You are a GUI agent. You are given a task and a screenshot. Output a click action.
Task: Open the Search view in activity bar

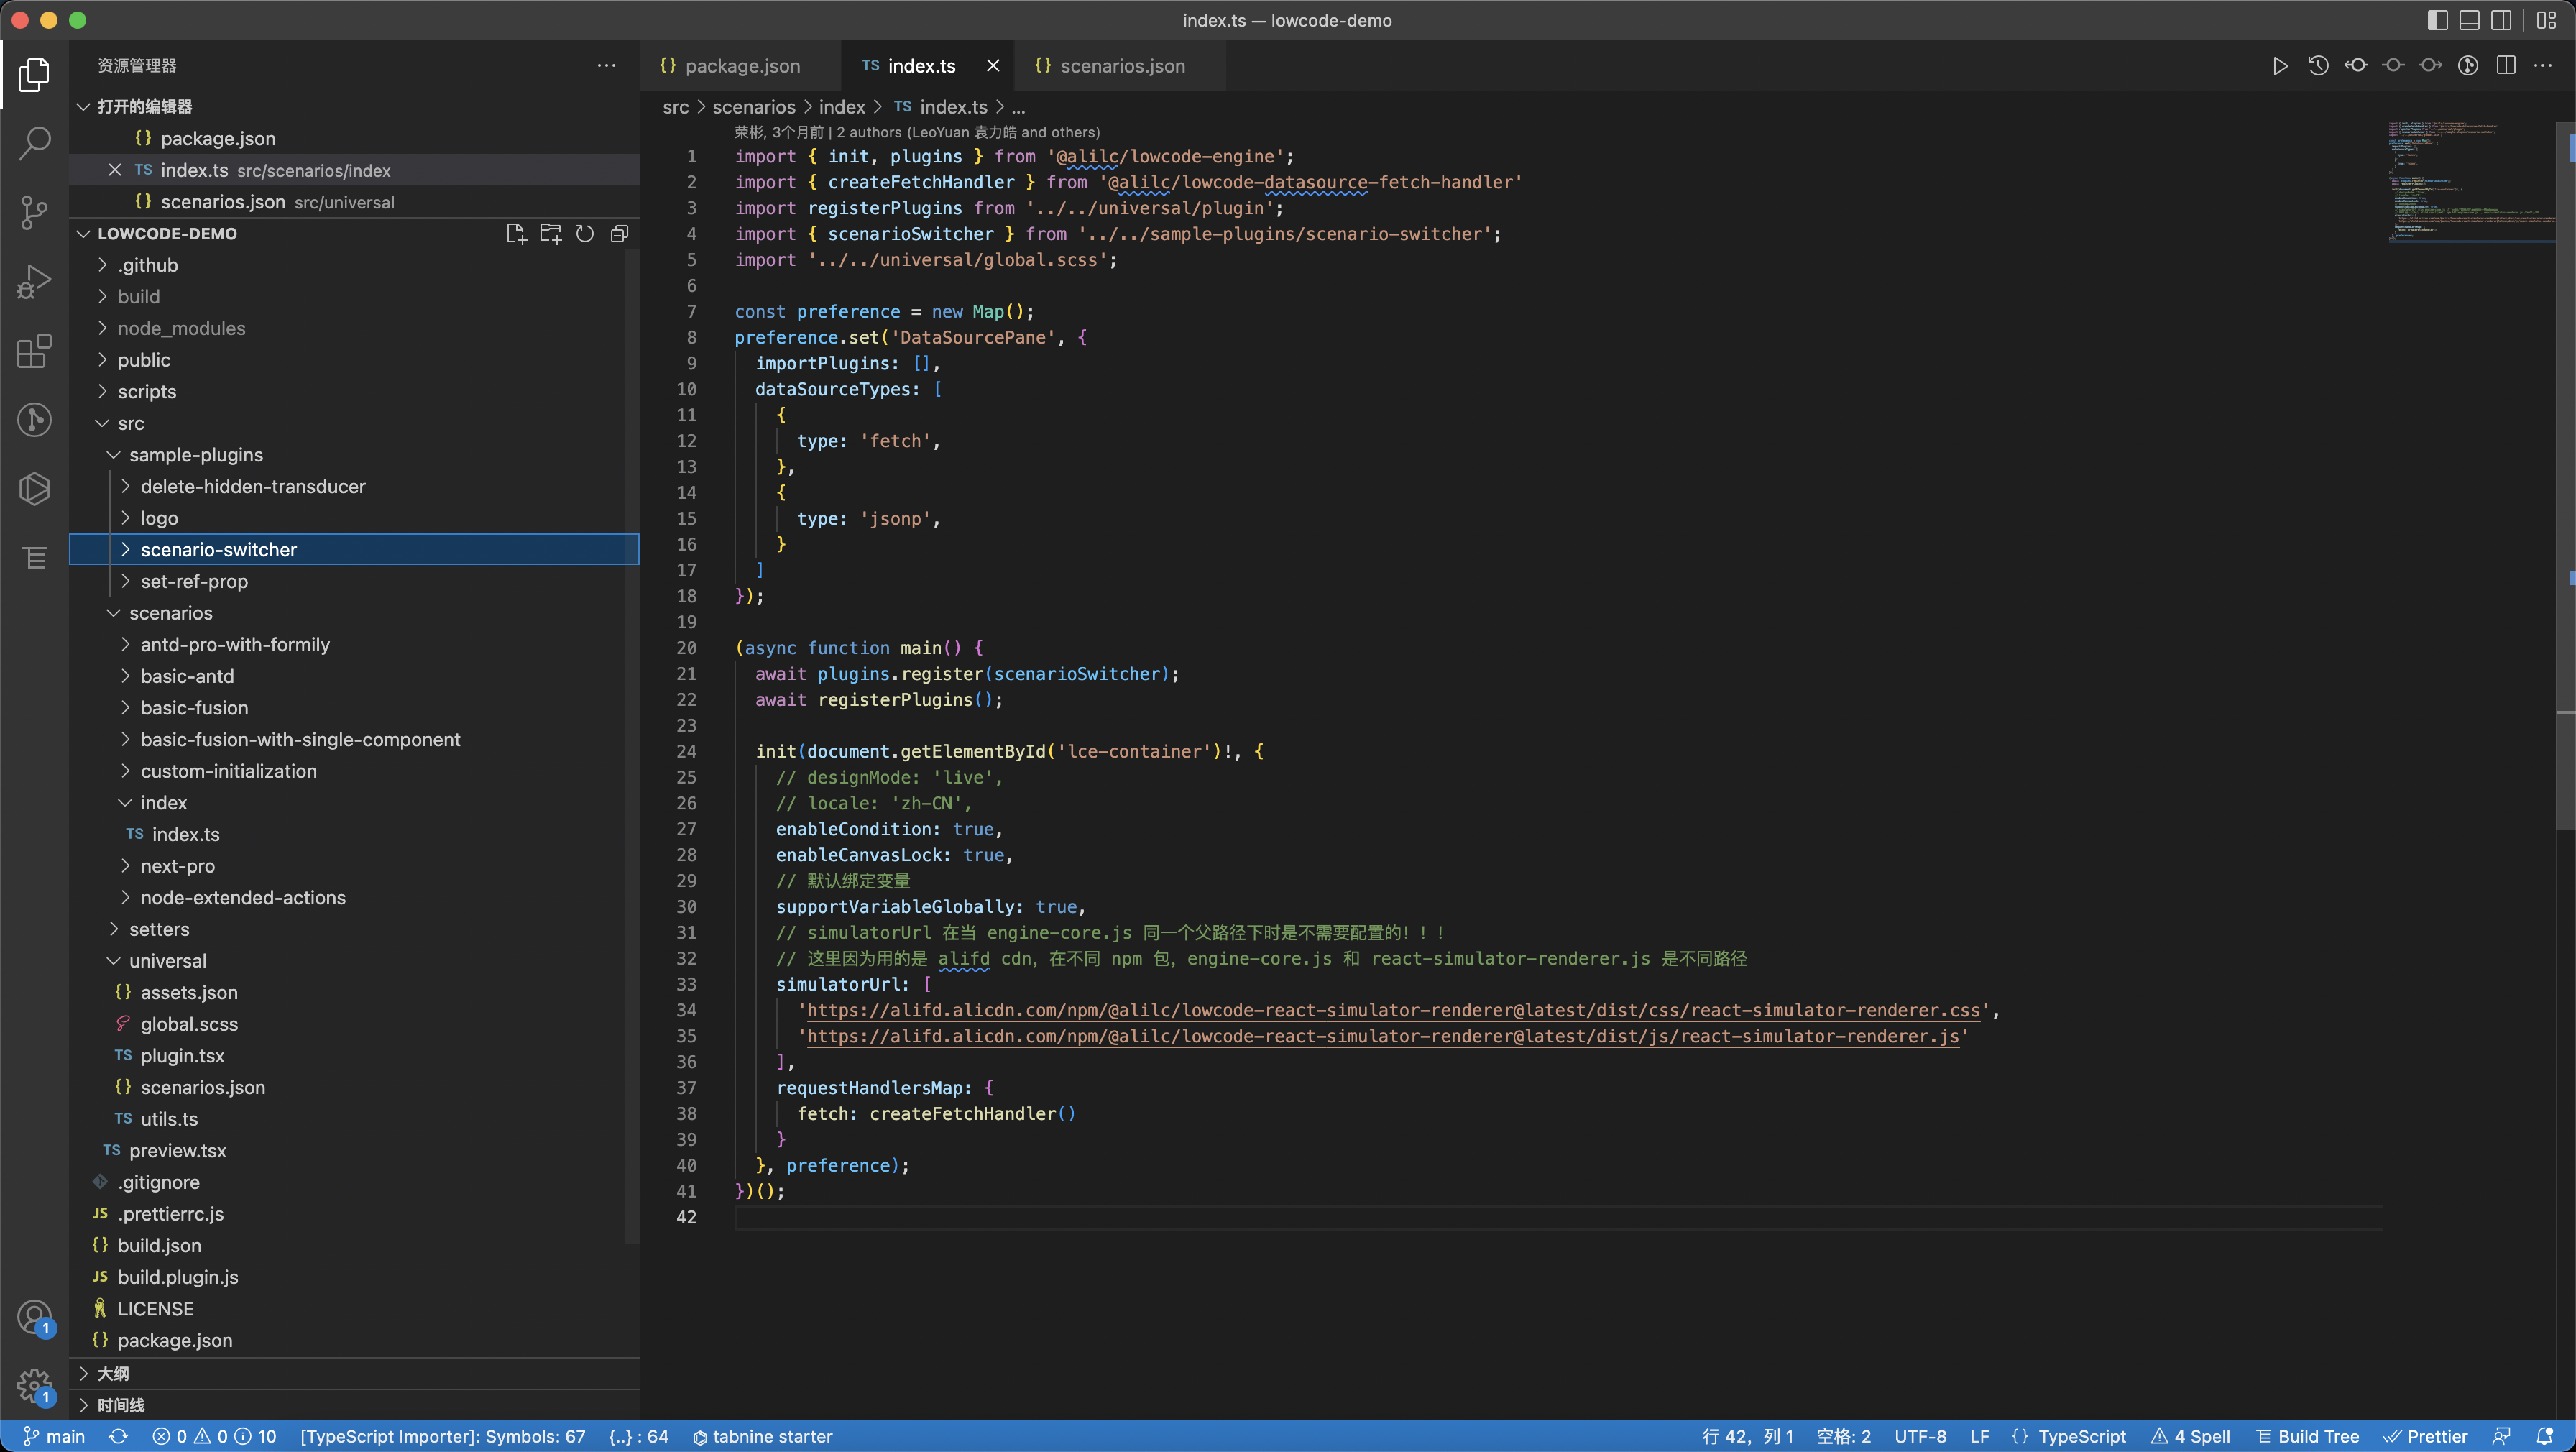[x=34, y=143]
